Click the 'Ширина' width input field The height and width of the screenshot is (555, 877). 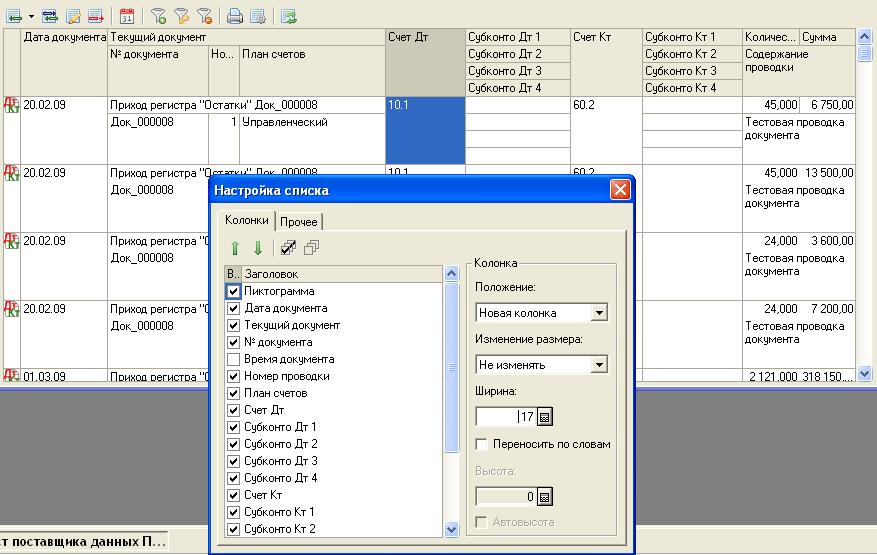point(506,416)
